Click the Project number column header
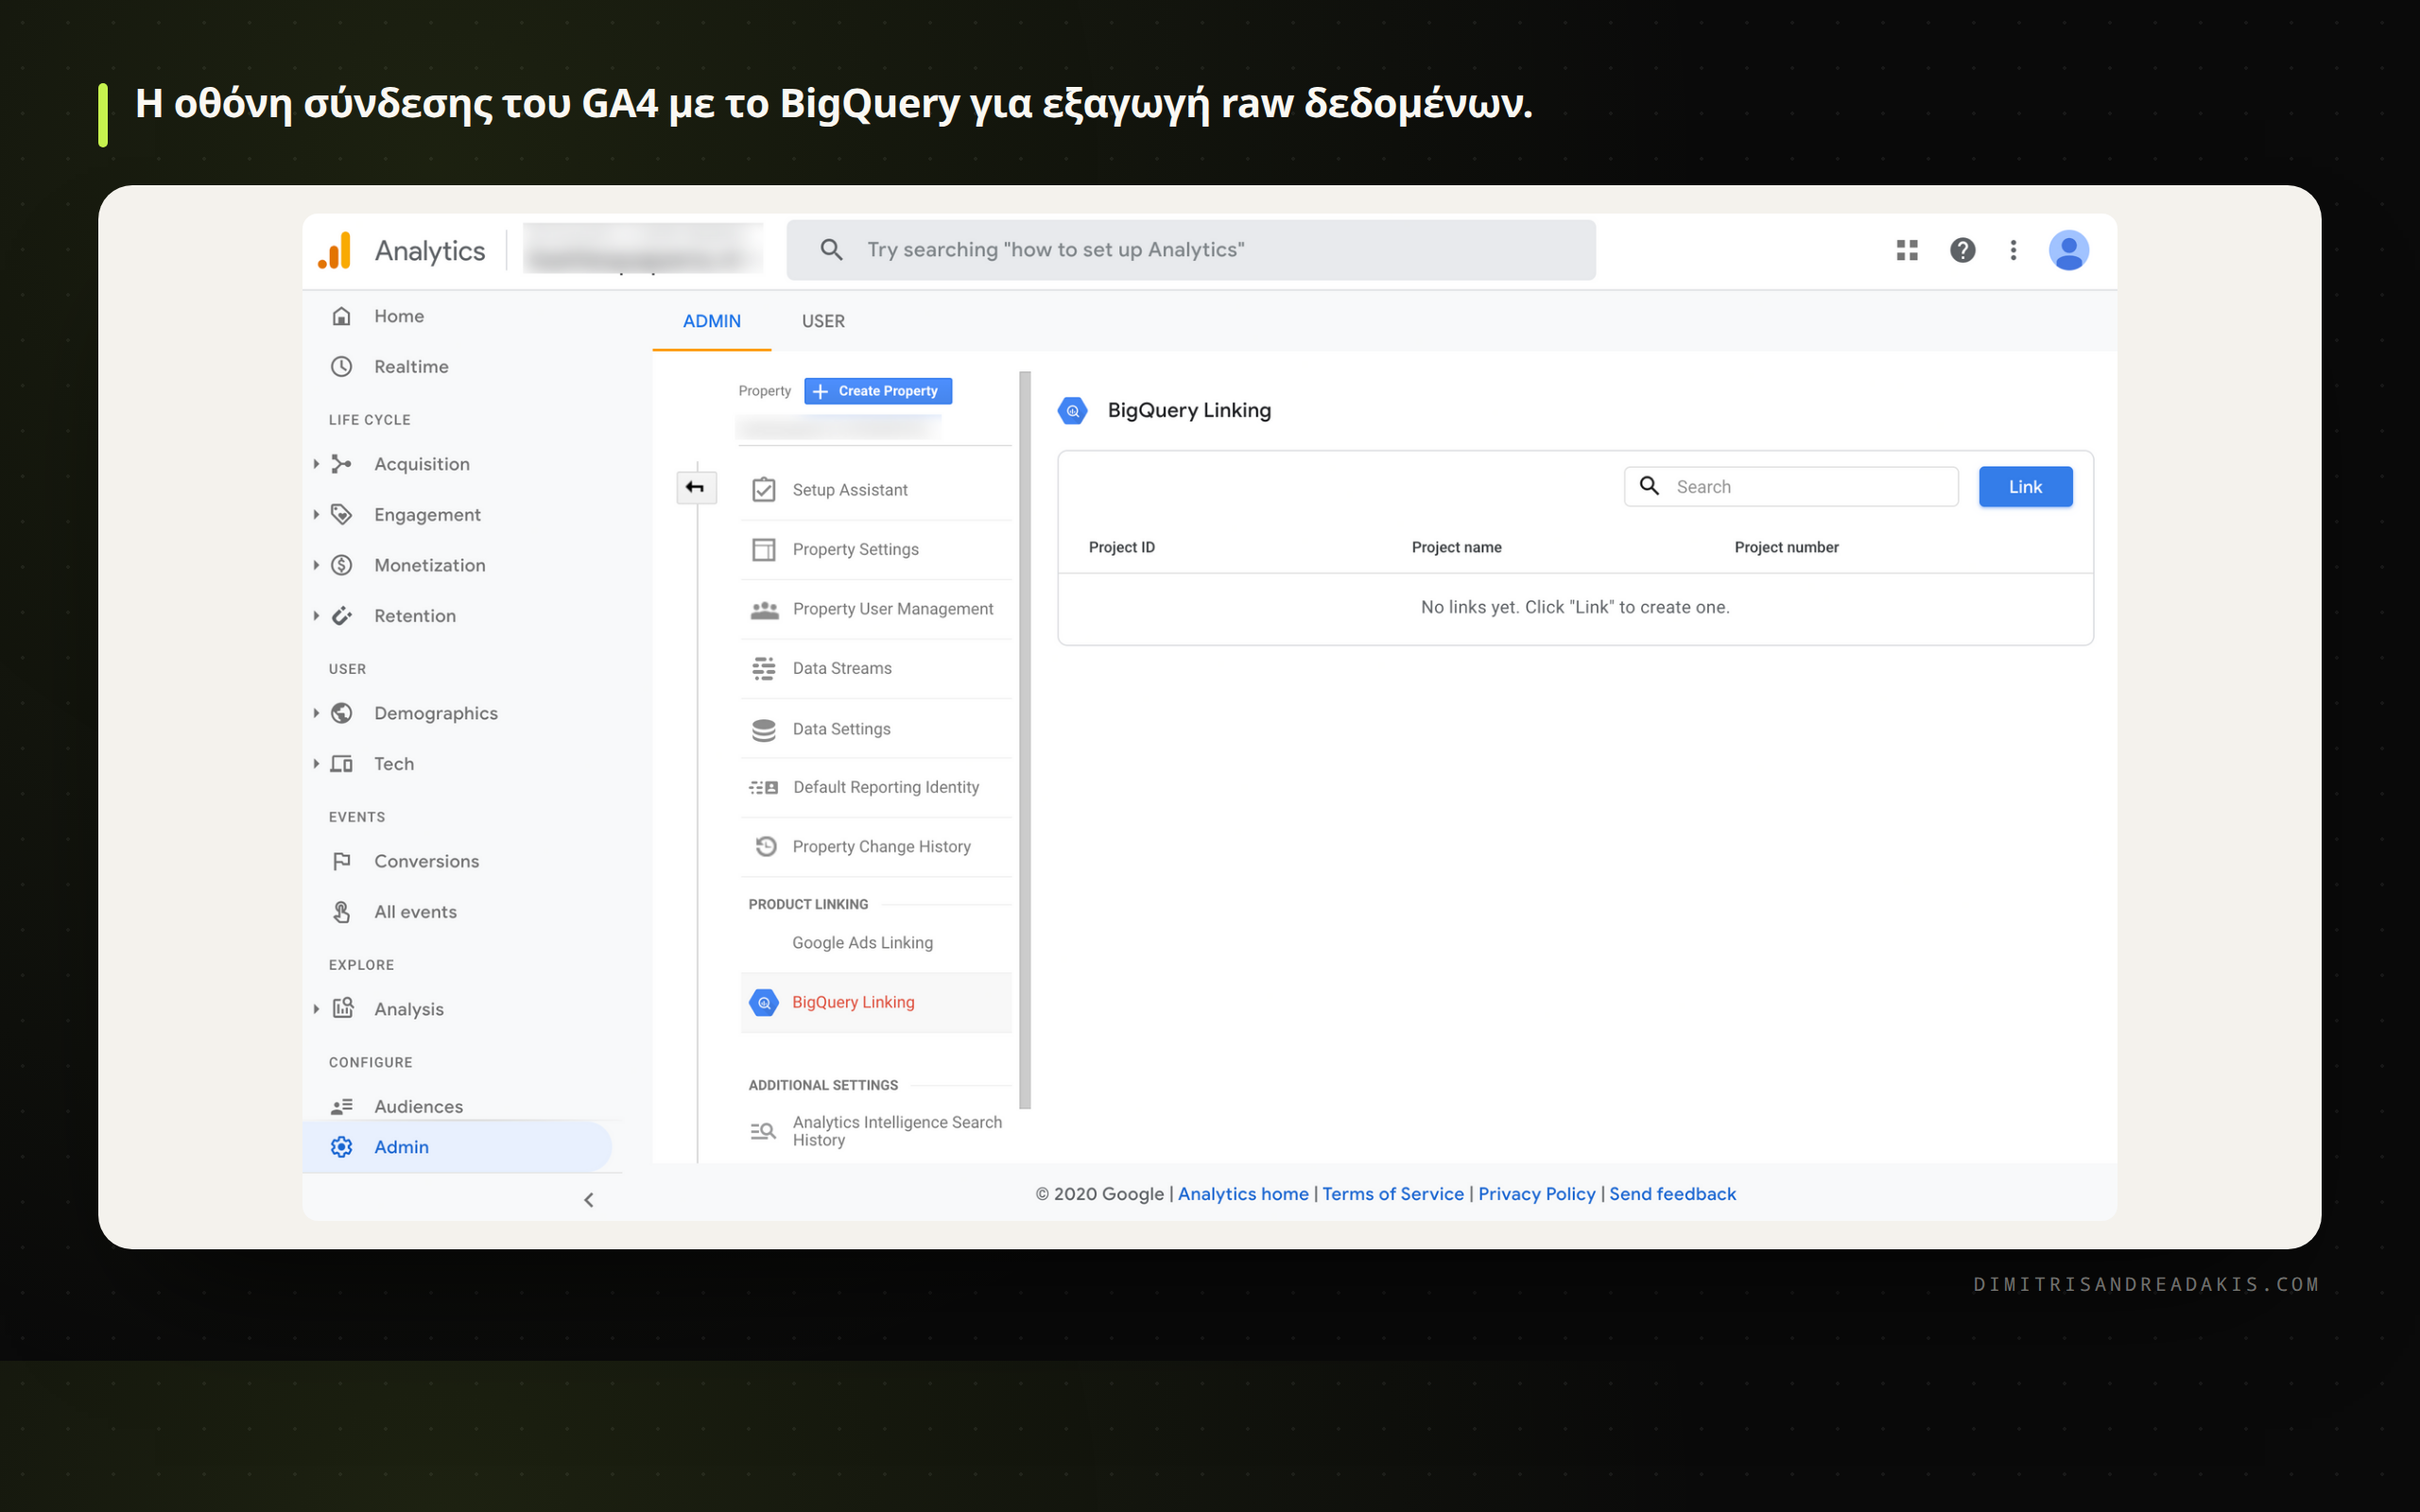The image size is (2420, 1512). pyautogui.click(x=1786, y=547)
